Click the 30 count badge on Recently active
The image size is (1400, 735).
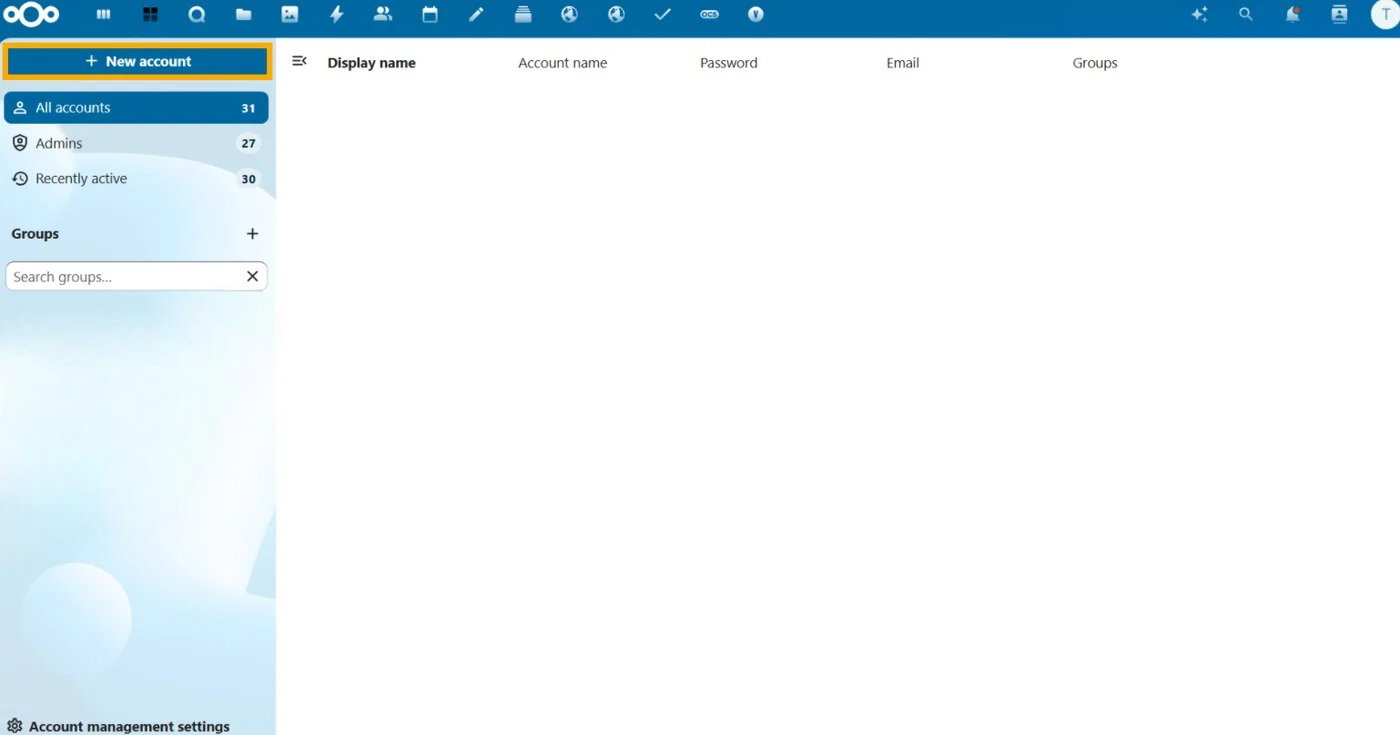248,179
